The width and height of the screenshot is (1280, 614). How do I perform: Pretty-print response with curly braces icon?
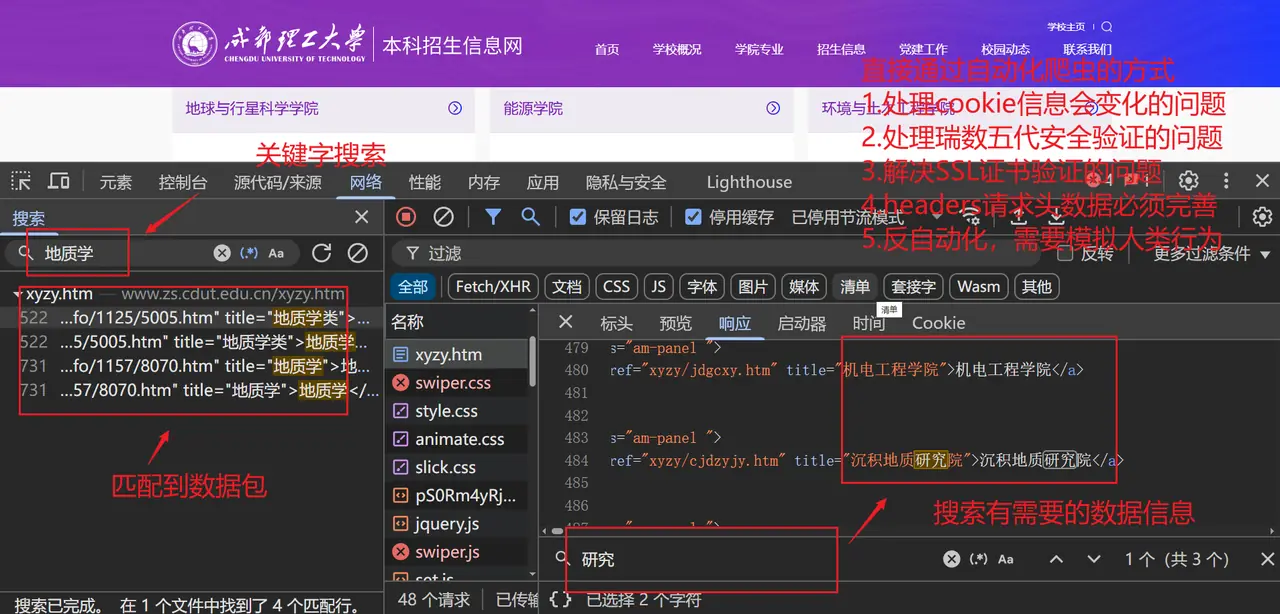[x=561, y=600]
